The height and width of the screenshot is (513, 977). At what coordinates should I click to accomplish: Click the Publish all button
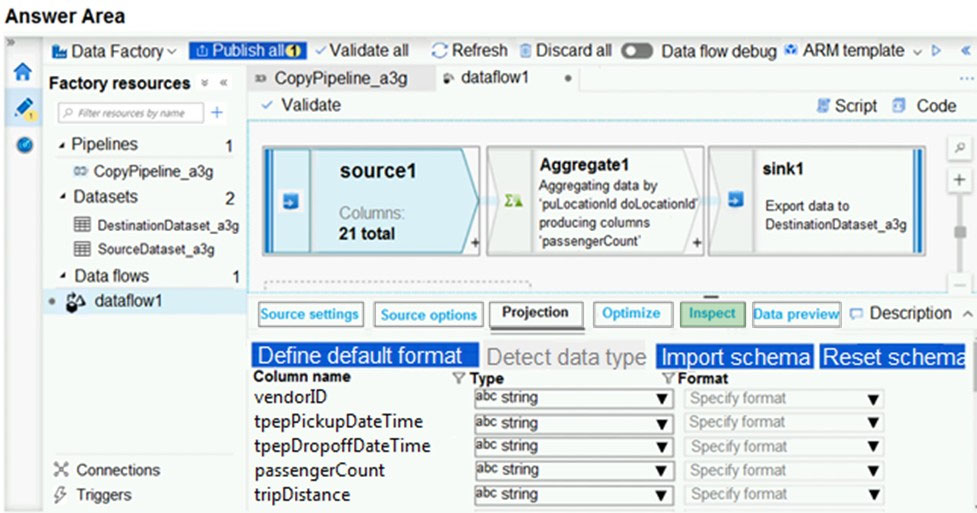[247, 50]
